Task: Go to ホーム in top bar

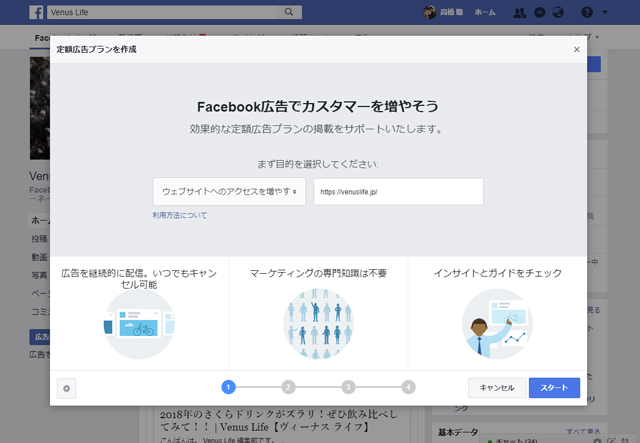Action: pos(485,12)
